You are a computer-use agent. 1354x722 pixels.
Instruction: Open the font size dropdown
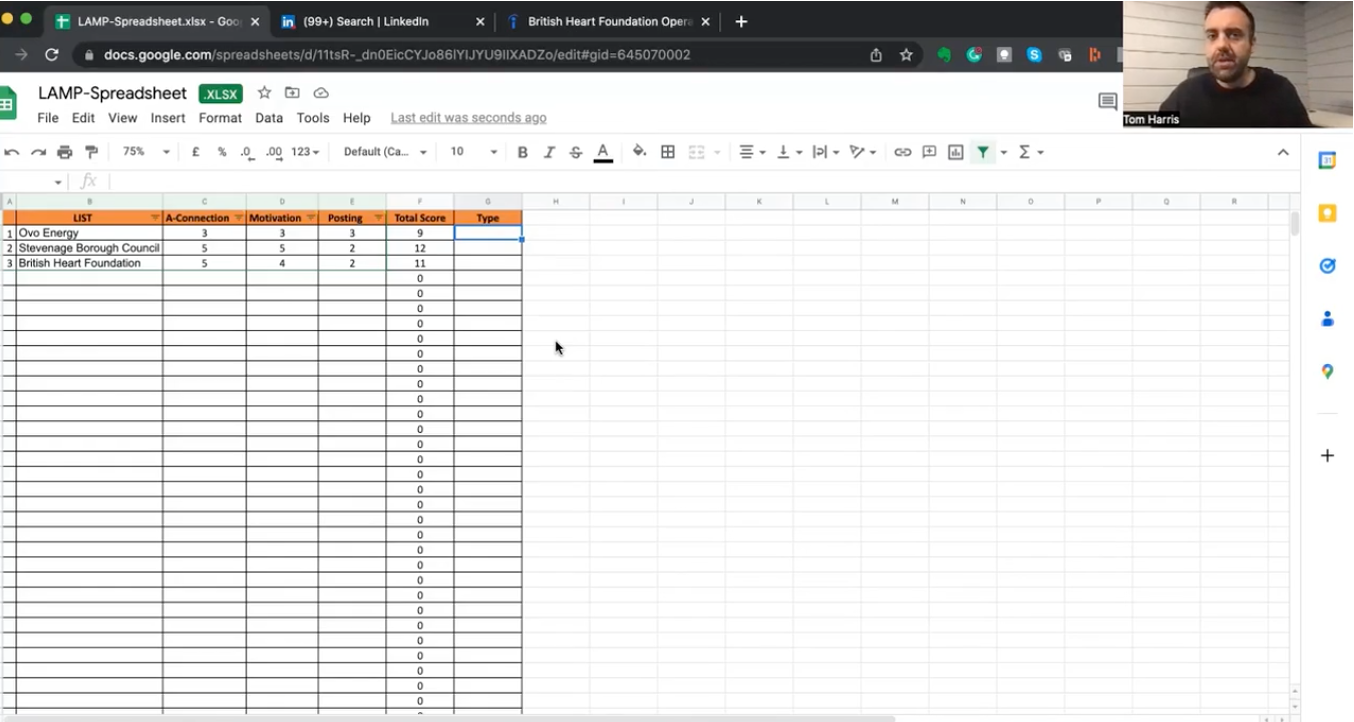pos(473,152)
